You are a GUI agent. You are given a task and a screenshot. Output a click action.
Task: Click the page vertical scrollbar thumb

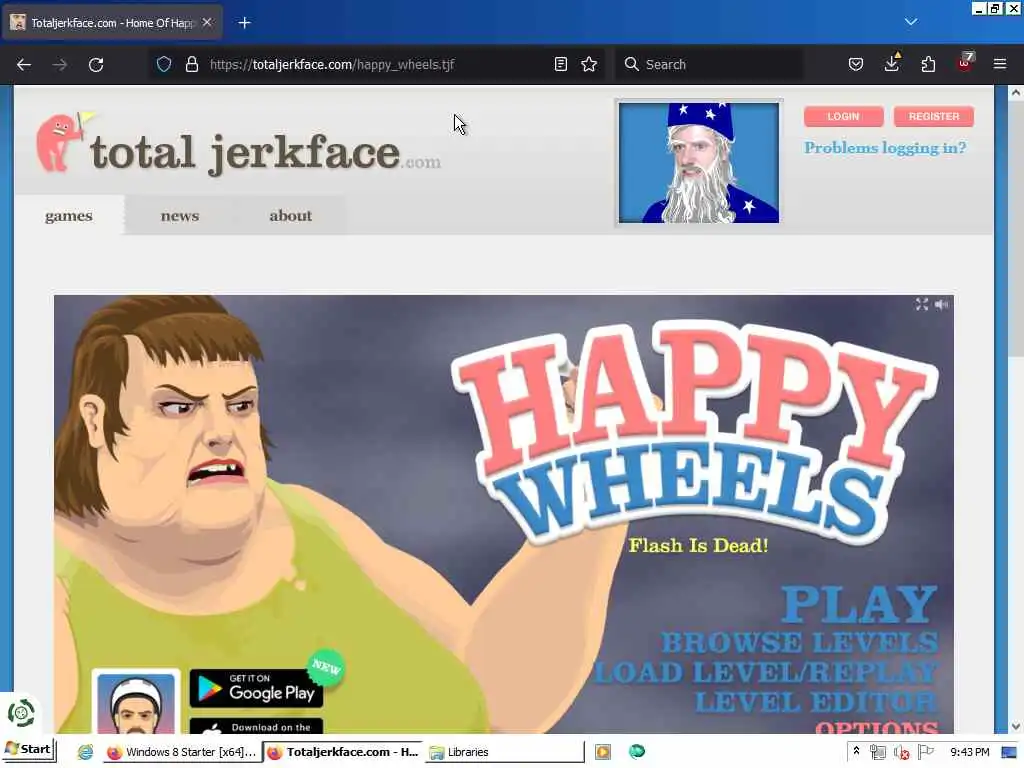tap(1016, 229)
